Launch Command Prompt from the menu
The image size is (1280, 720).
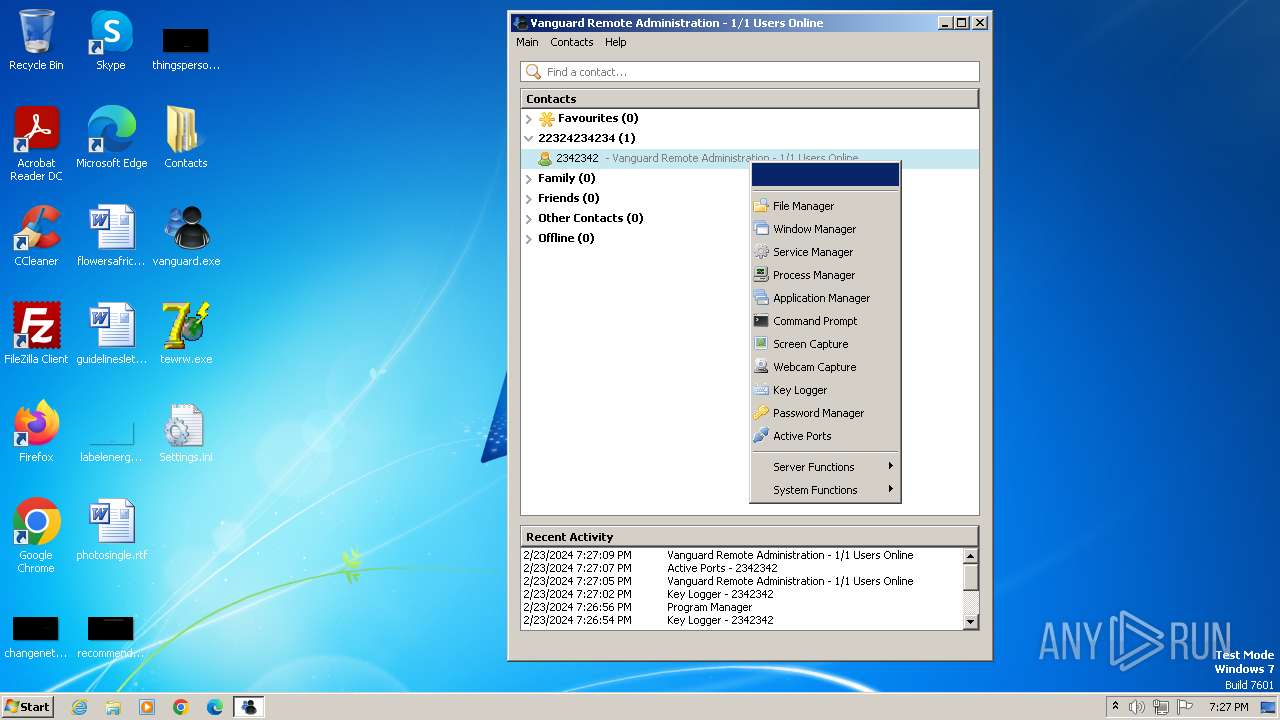click(x=825, y=321)
